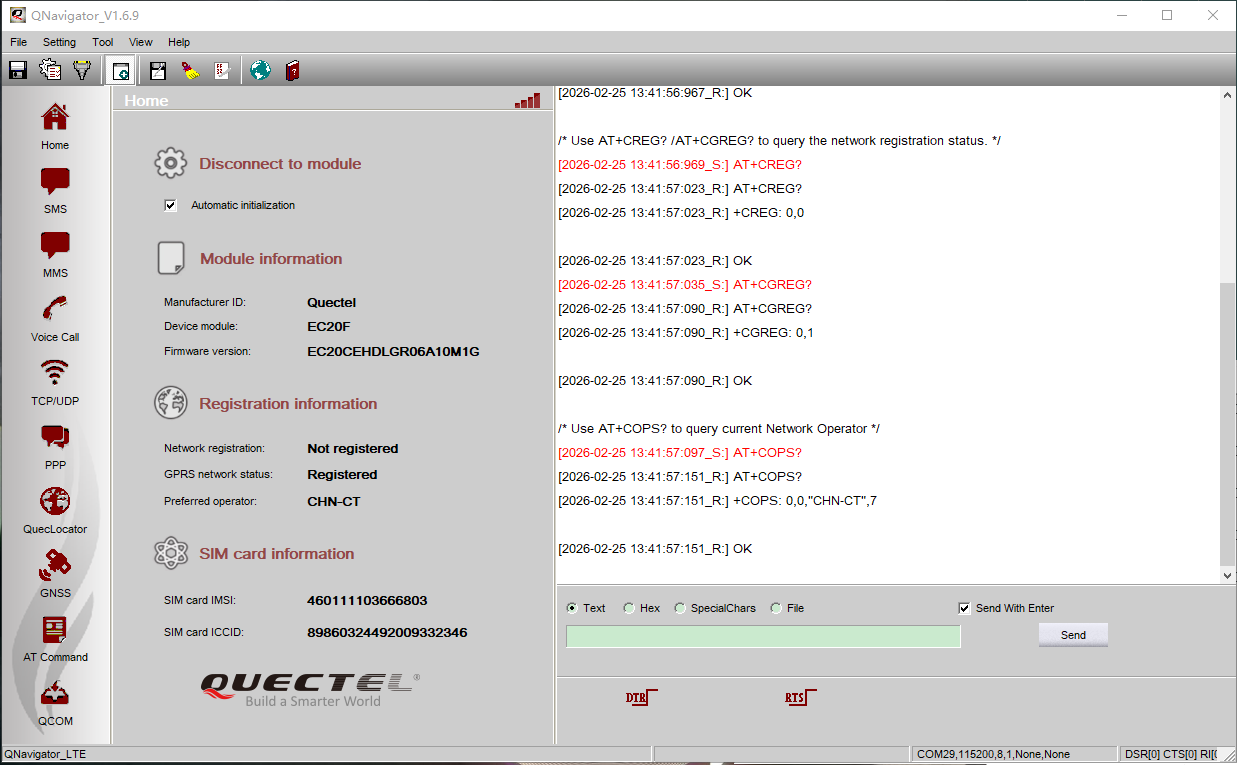This screenshot has width=1237, height=765.
Task: Open the AT Command sidebar section
Action: 55,639
